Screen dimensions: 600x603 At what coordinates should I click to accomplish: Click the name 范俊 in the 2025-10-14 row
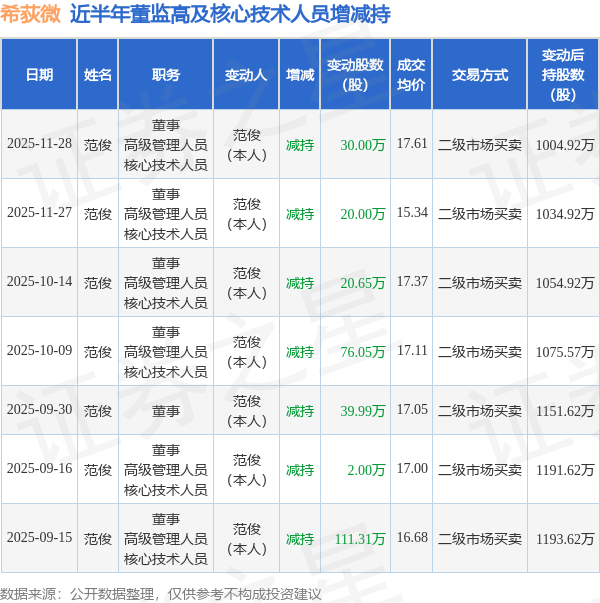(x=98, y=283)
